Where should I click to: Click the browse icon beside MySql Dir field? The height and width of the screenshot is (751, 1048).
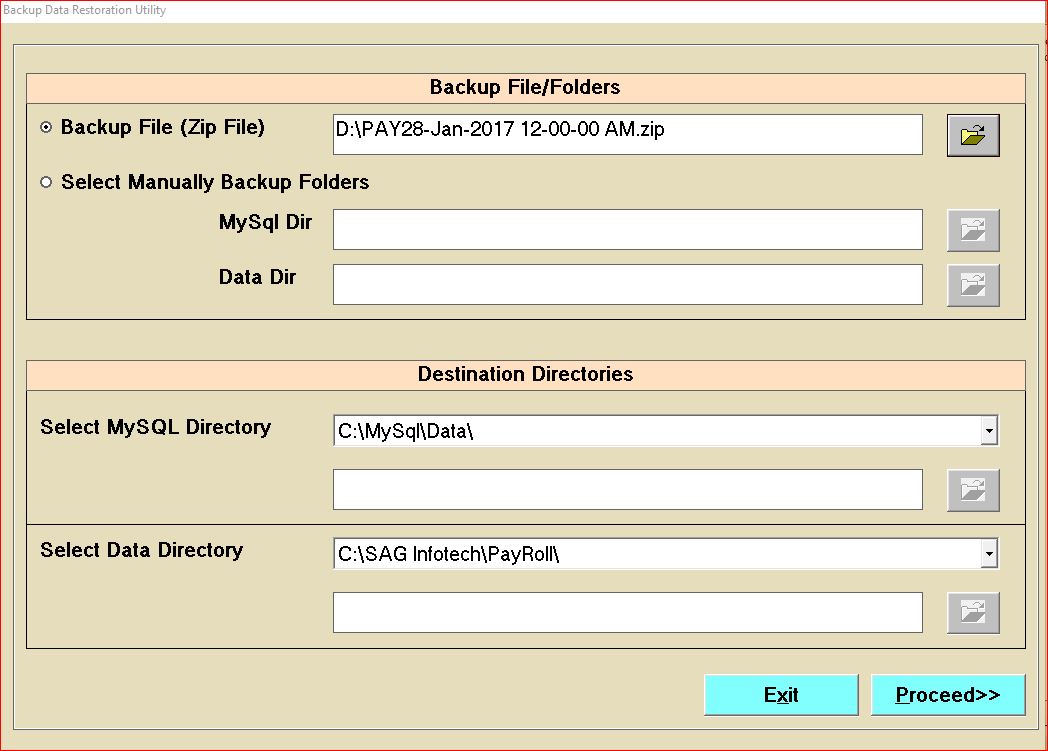(973, 230)
